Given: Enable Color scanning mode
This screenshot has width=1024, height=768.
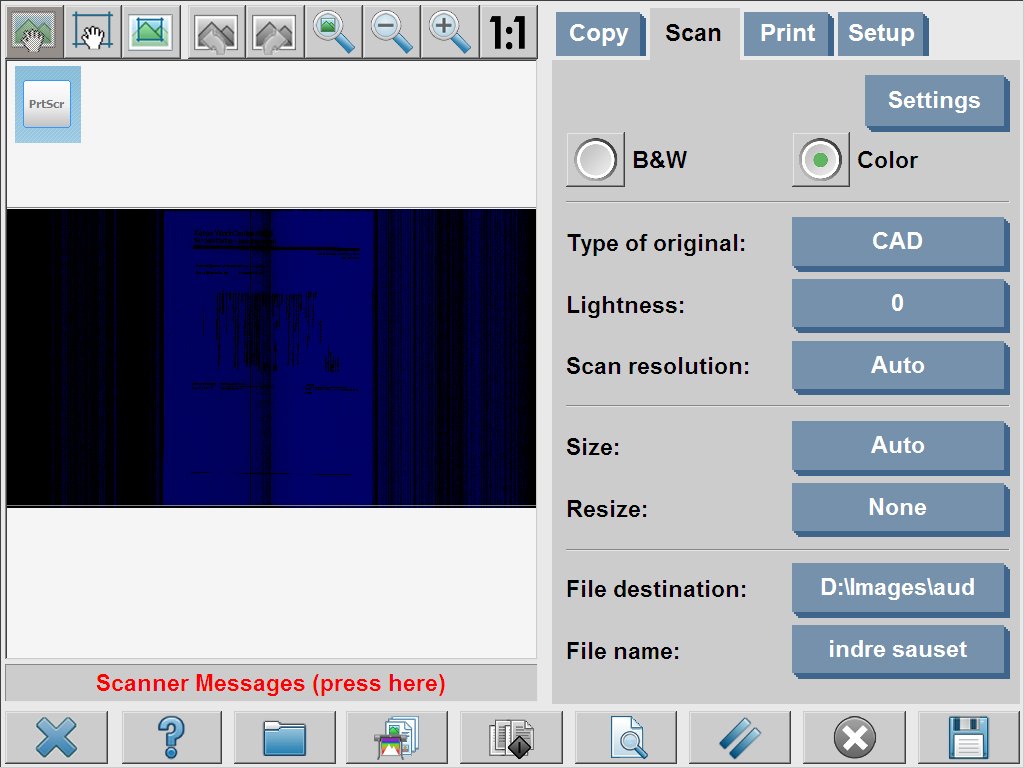Looking at the screenshot, I should tap(820, 159).
